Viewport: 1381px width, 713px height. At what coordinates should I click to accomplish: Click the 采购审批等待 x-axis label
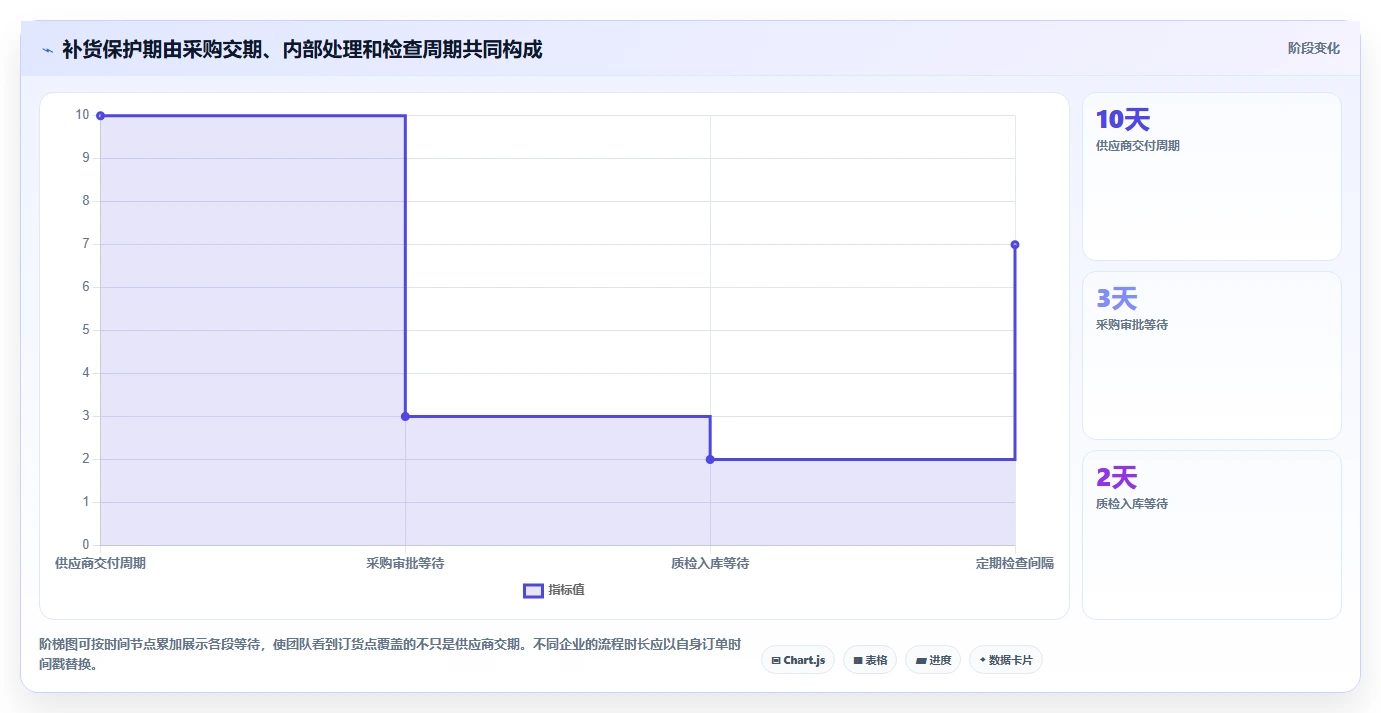tap(405, 563)
